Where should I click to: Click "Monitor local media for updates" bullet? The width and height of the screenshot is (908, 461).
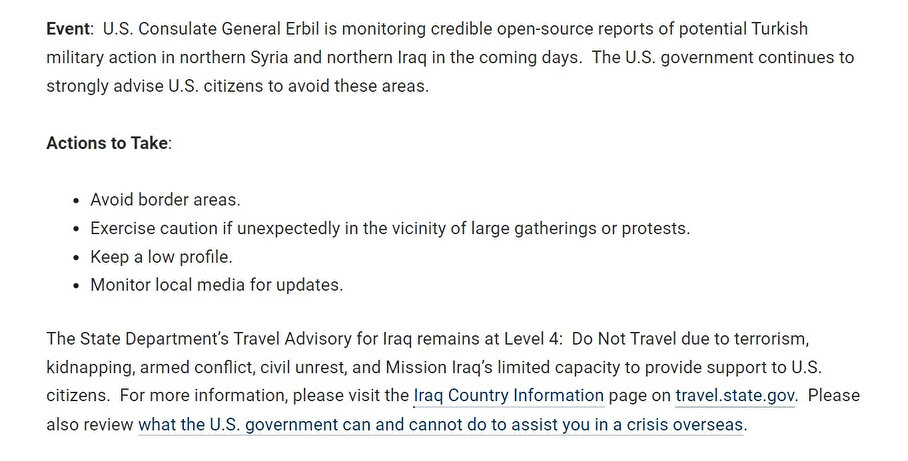point(216,285)
